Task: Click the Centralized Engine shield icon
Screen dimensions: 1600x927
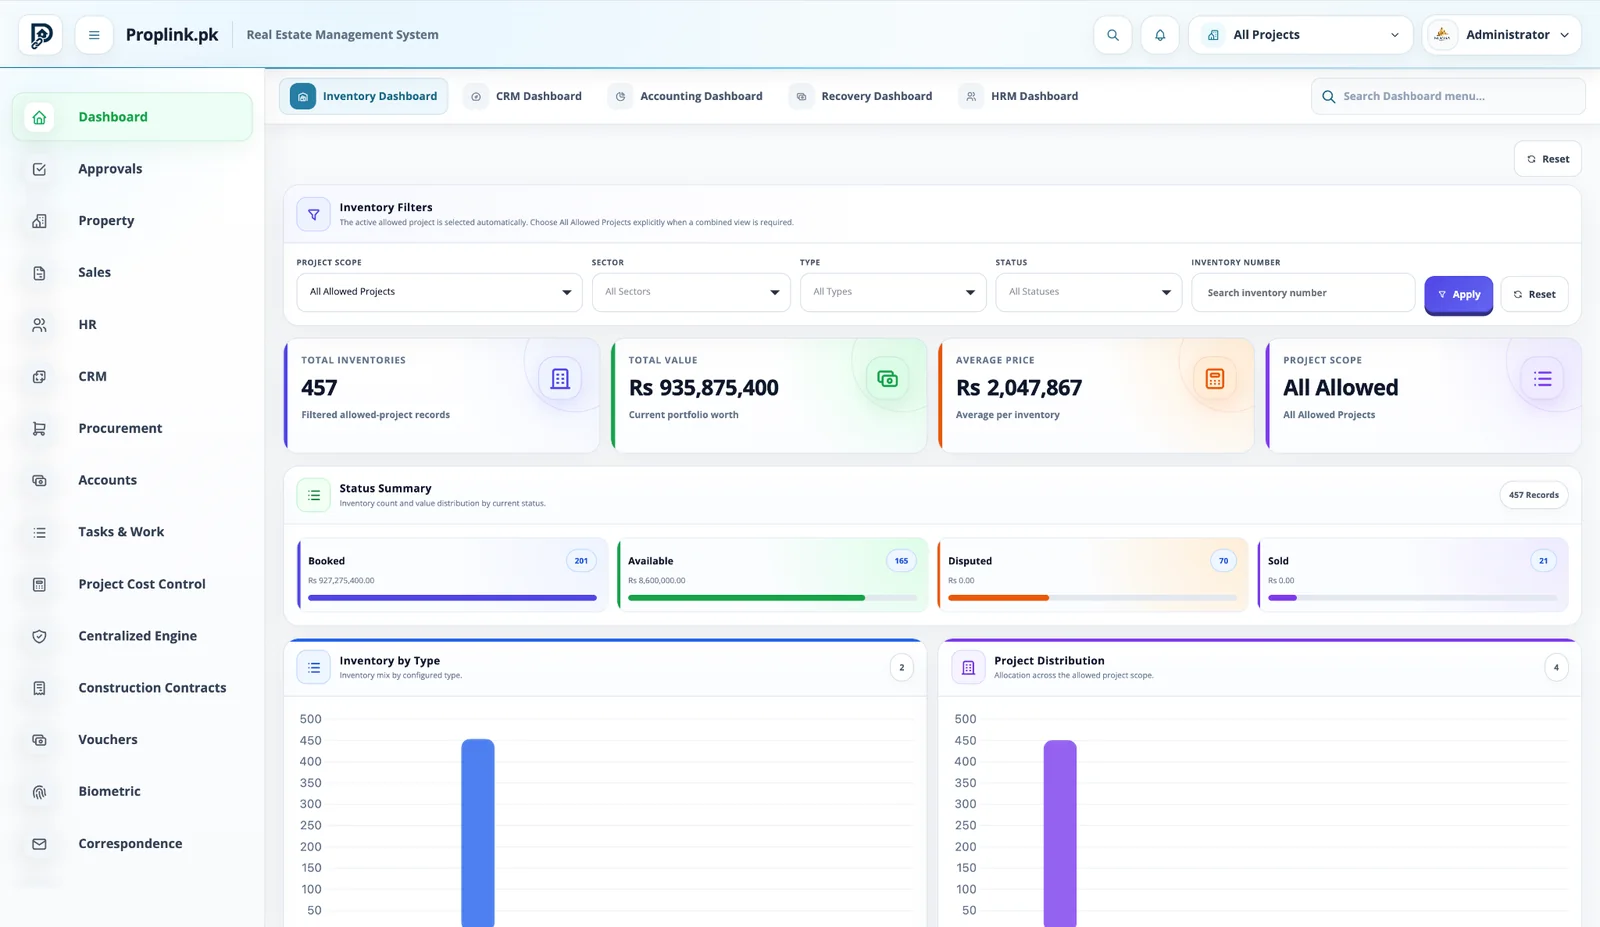Action: (39, 636)
